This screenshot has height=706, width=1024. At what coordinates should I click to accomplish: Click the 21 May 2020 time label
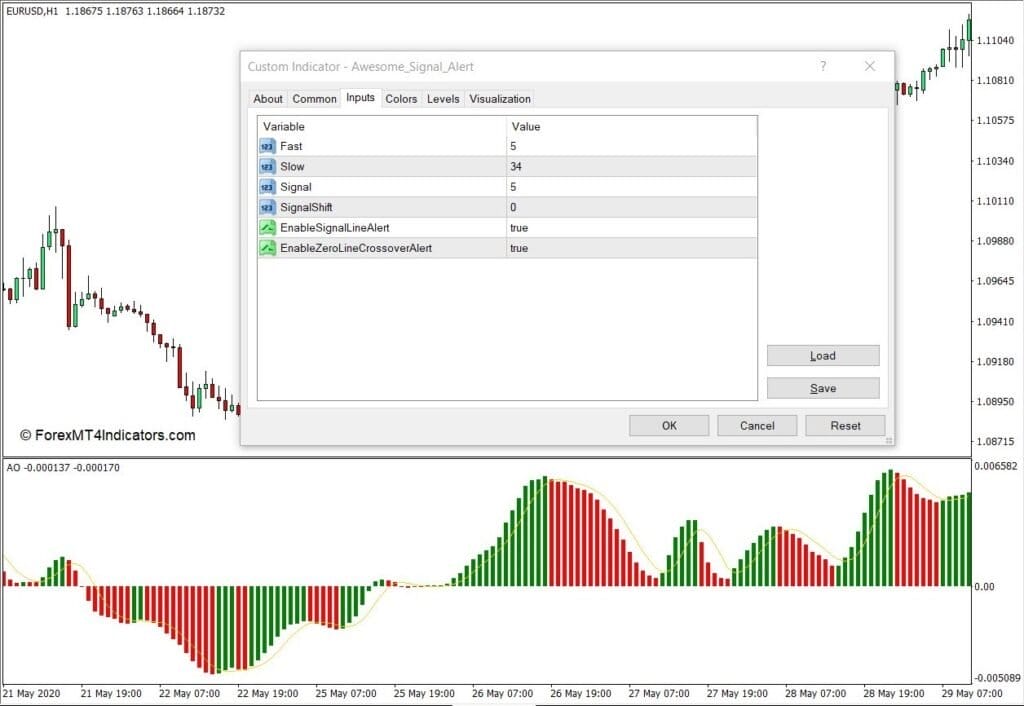tap(31, 693)
